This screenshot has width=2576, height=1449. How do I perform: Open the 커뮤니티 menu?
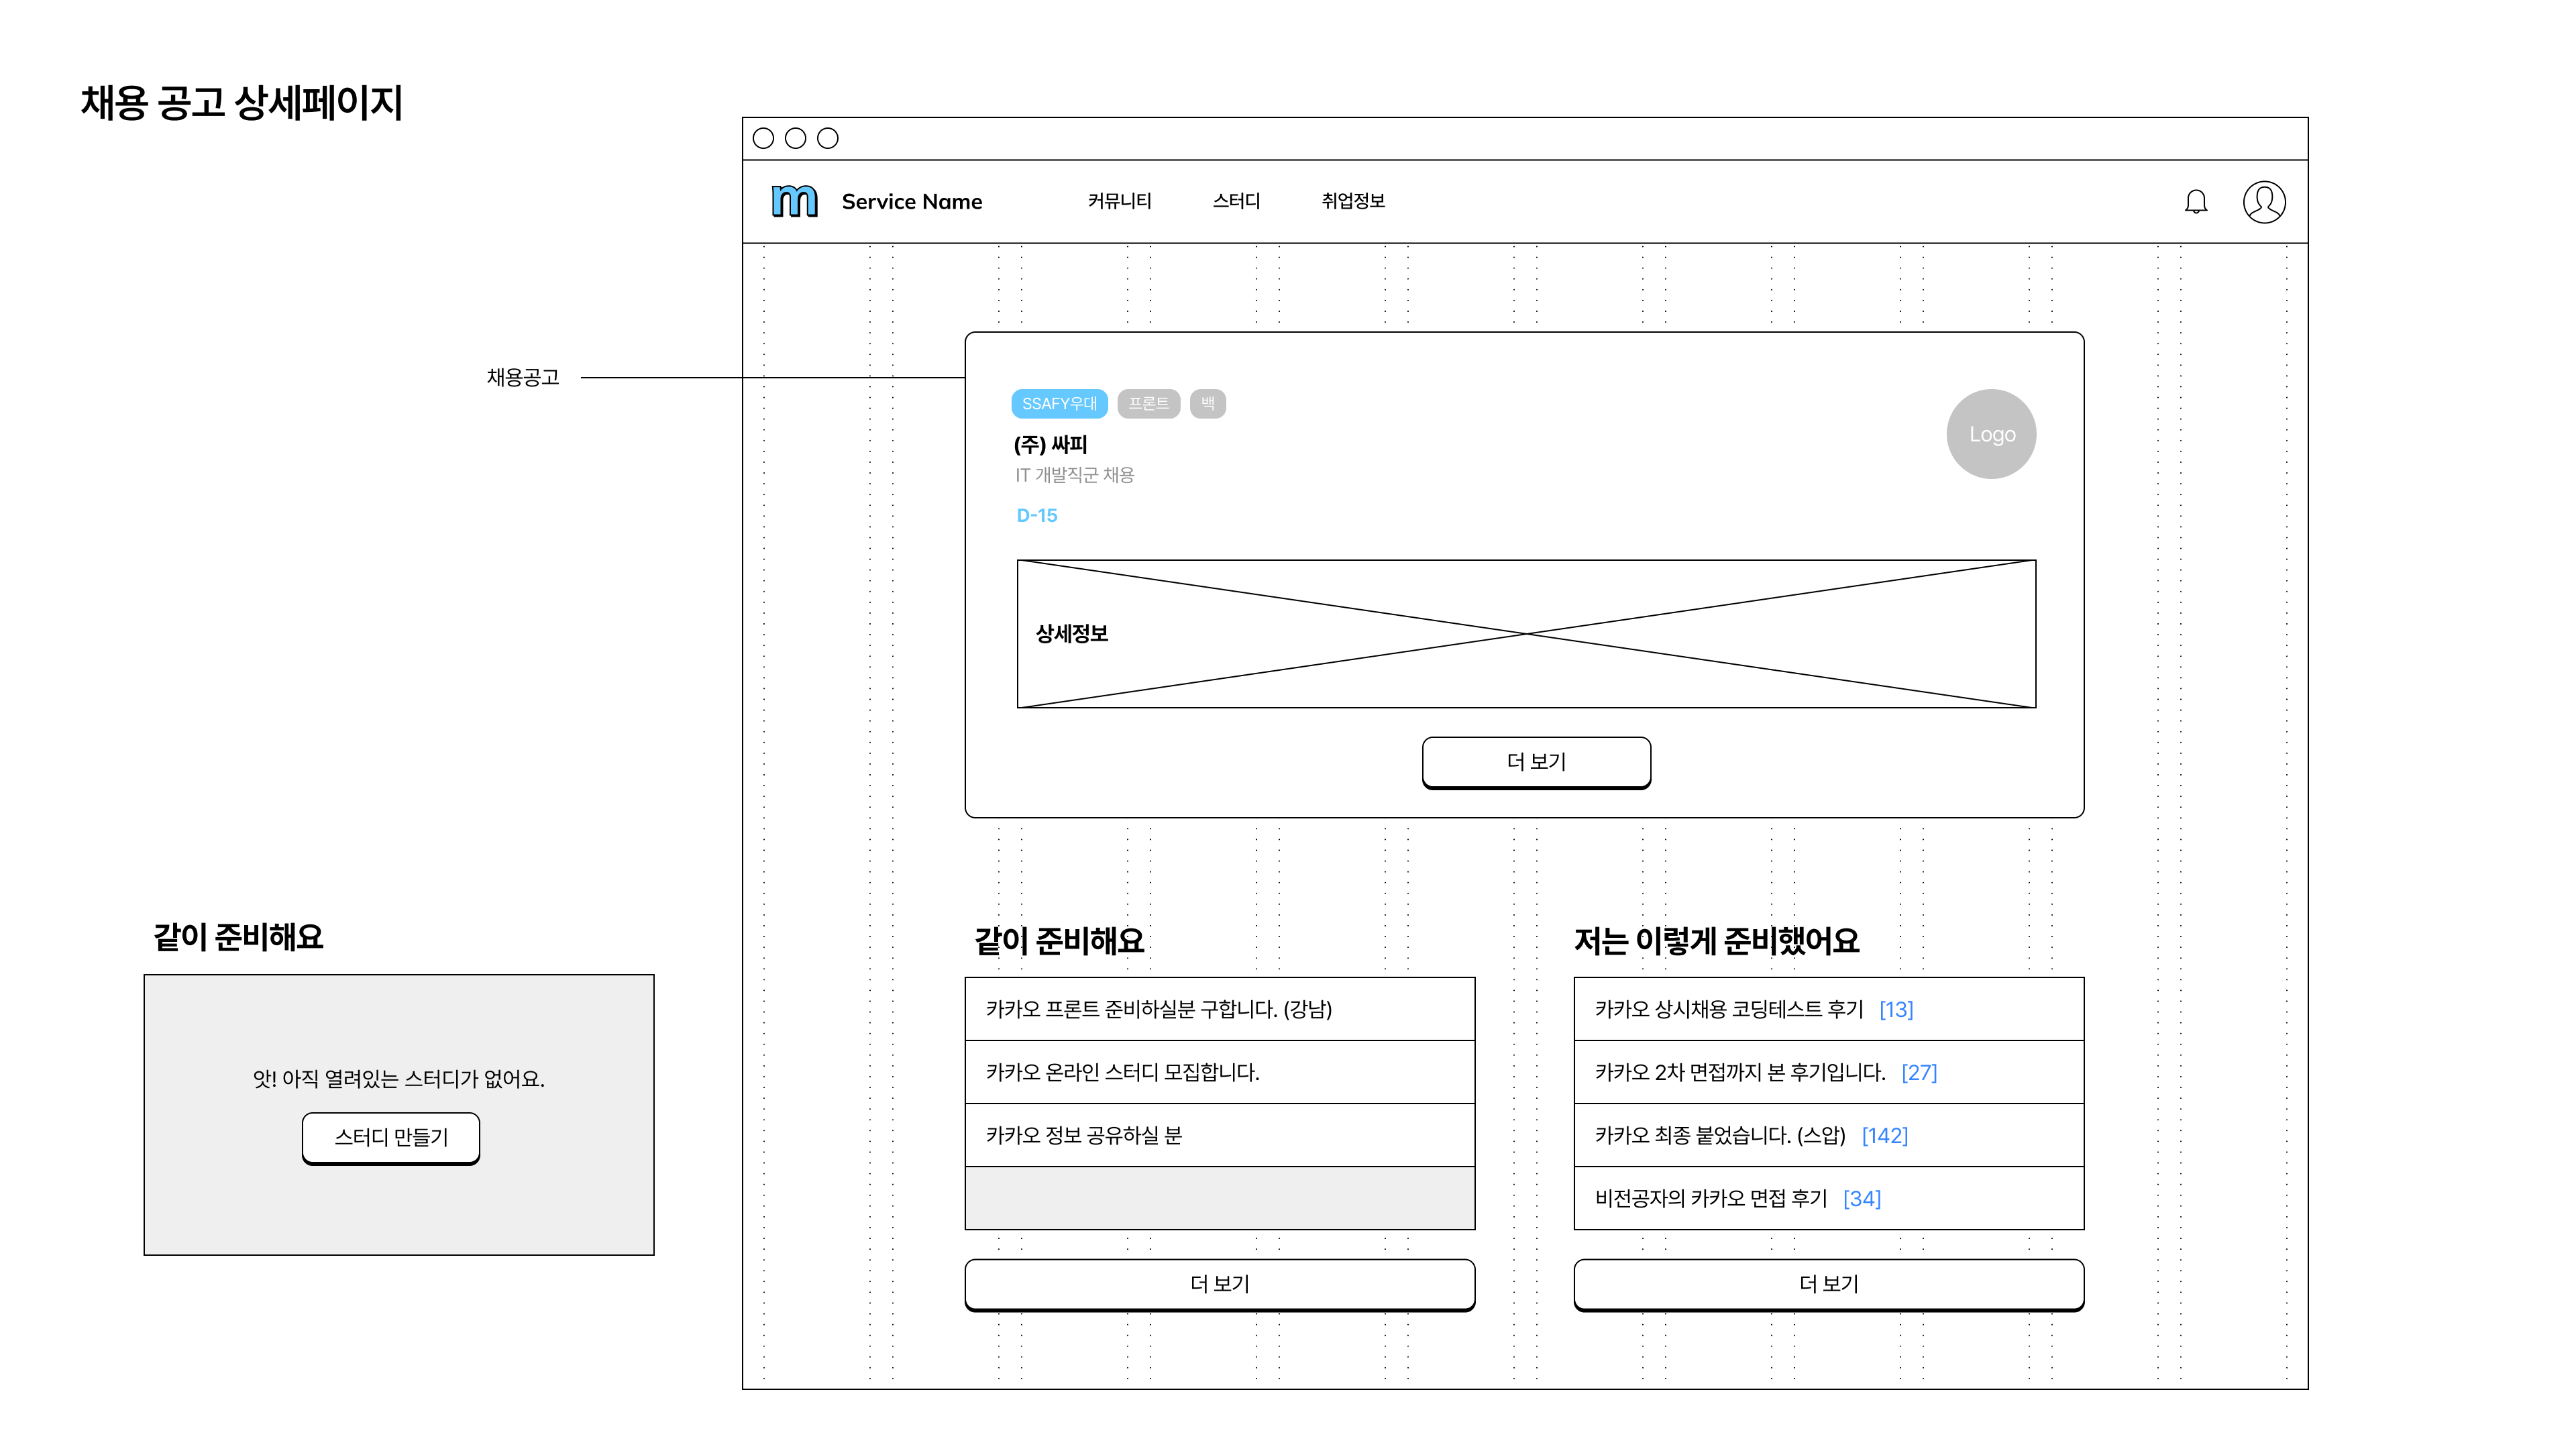coord(1119,201)
